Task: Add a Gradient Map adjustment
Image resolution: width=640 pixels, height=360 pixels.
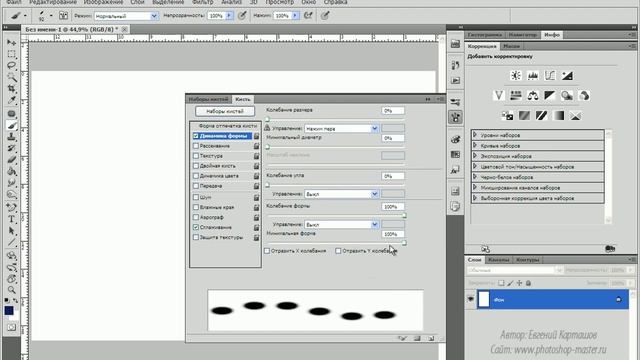Action: (558, 116)
